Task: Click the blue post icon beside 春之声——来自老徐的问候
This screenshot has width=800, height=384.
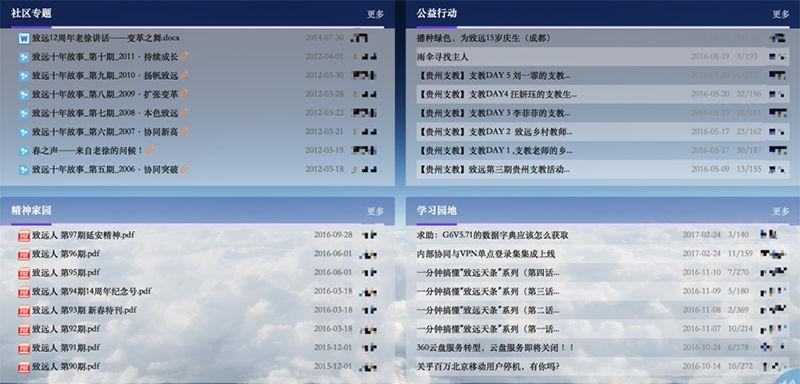Action: tap(24, 151)
